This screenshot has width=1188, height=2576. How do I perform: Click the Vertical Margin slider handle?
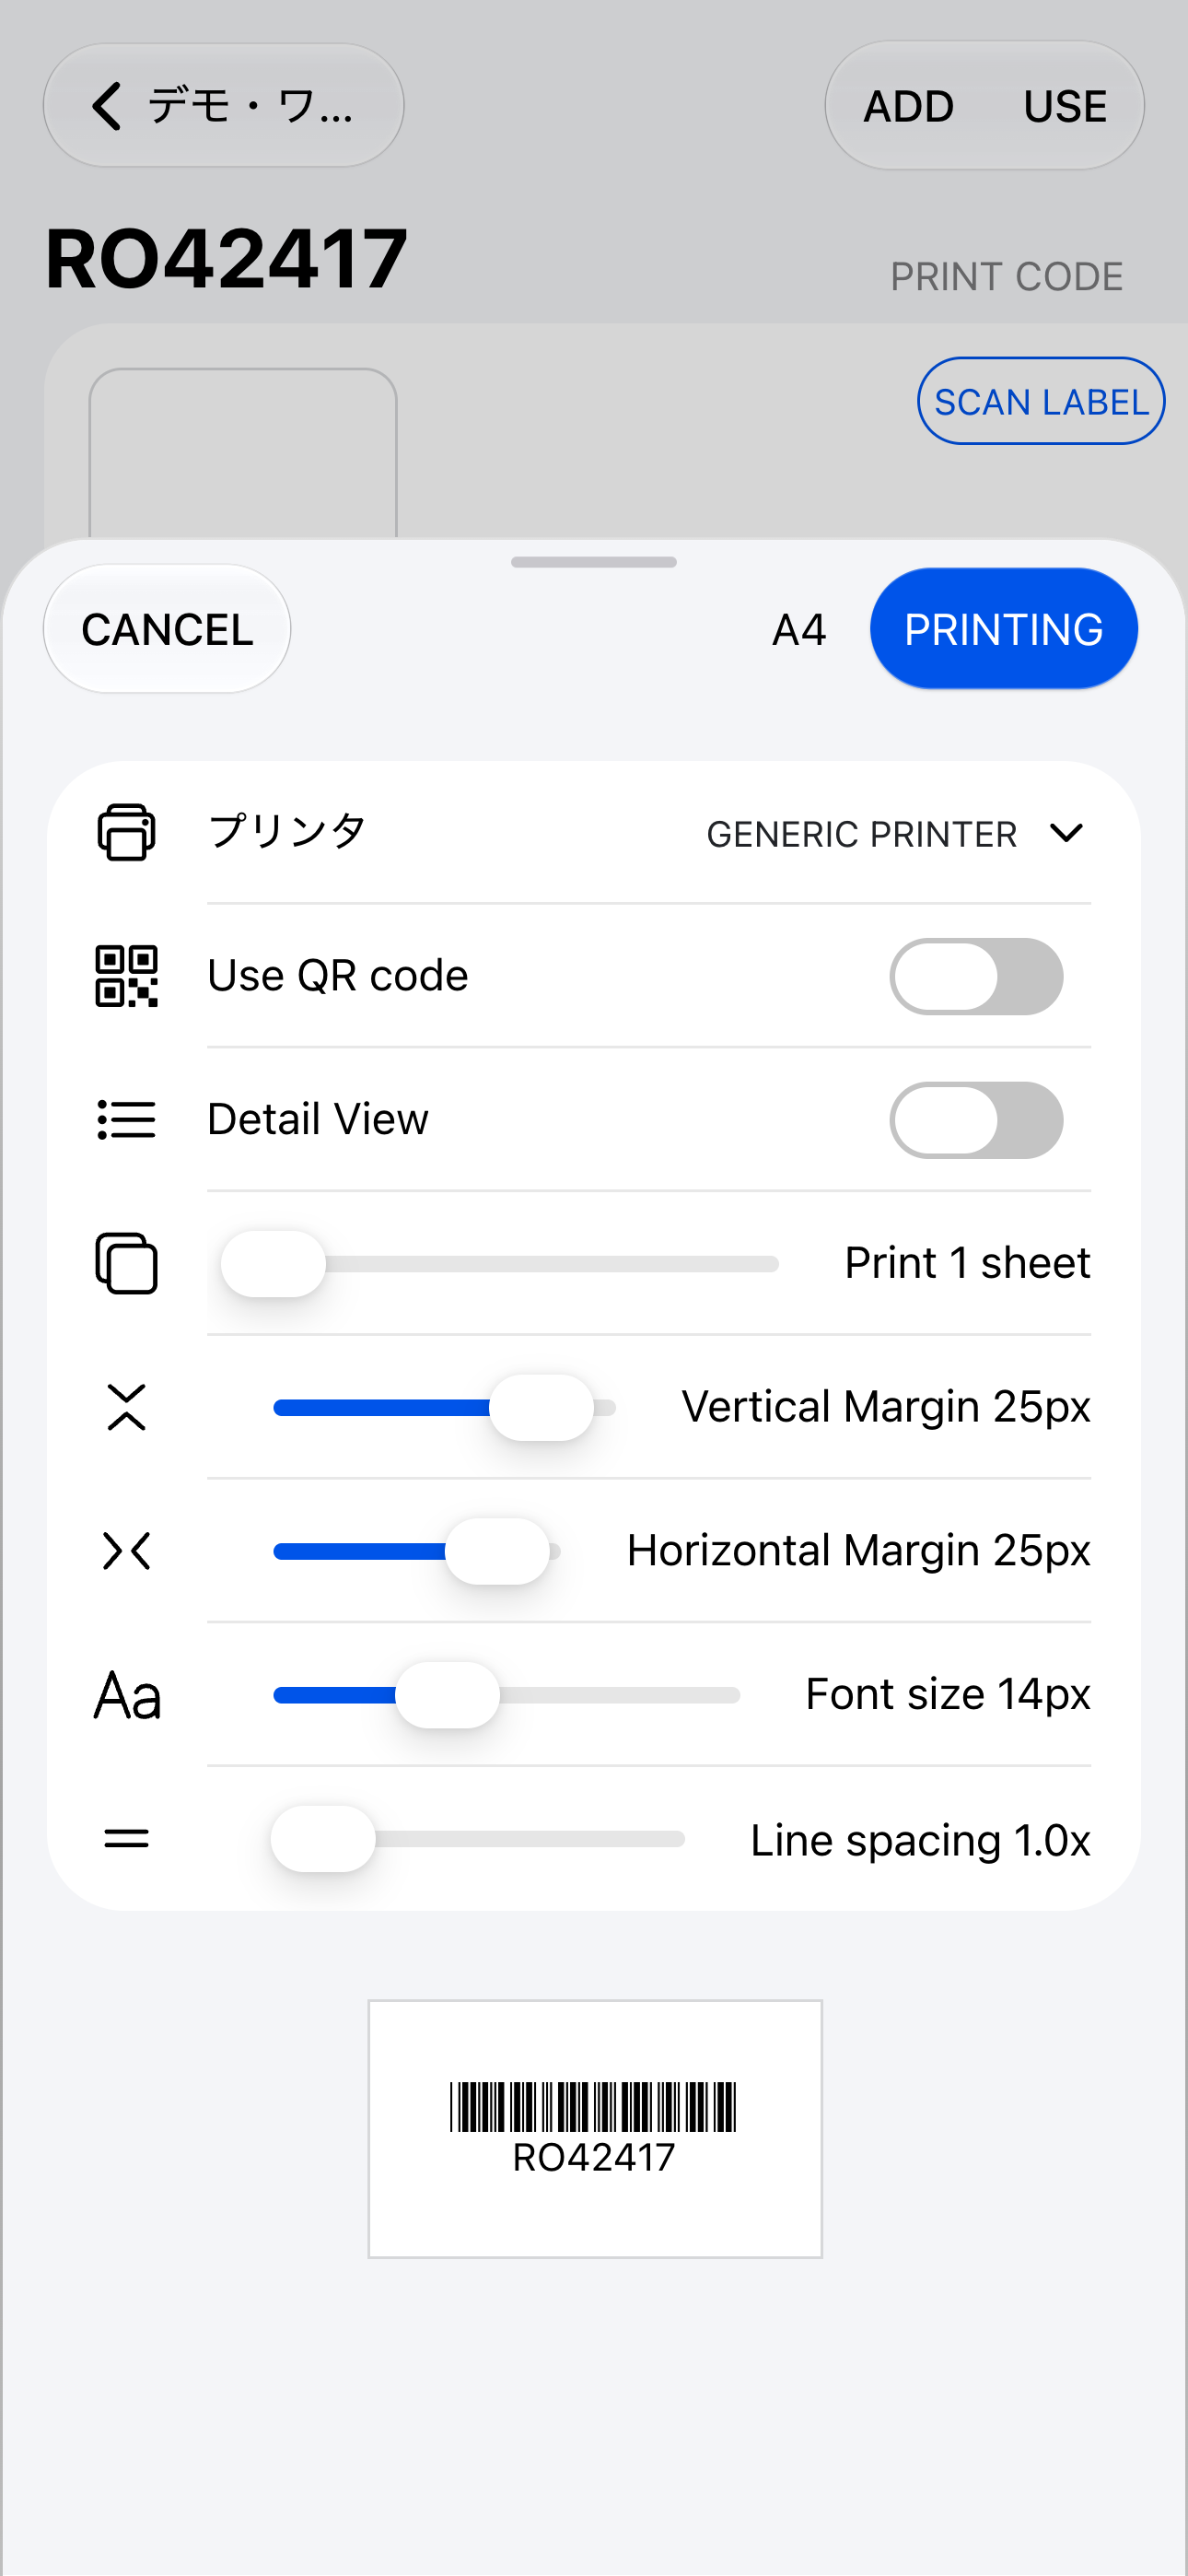point(541,1408)
